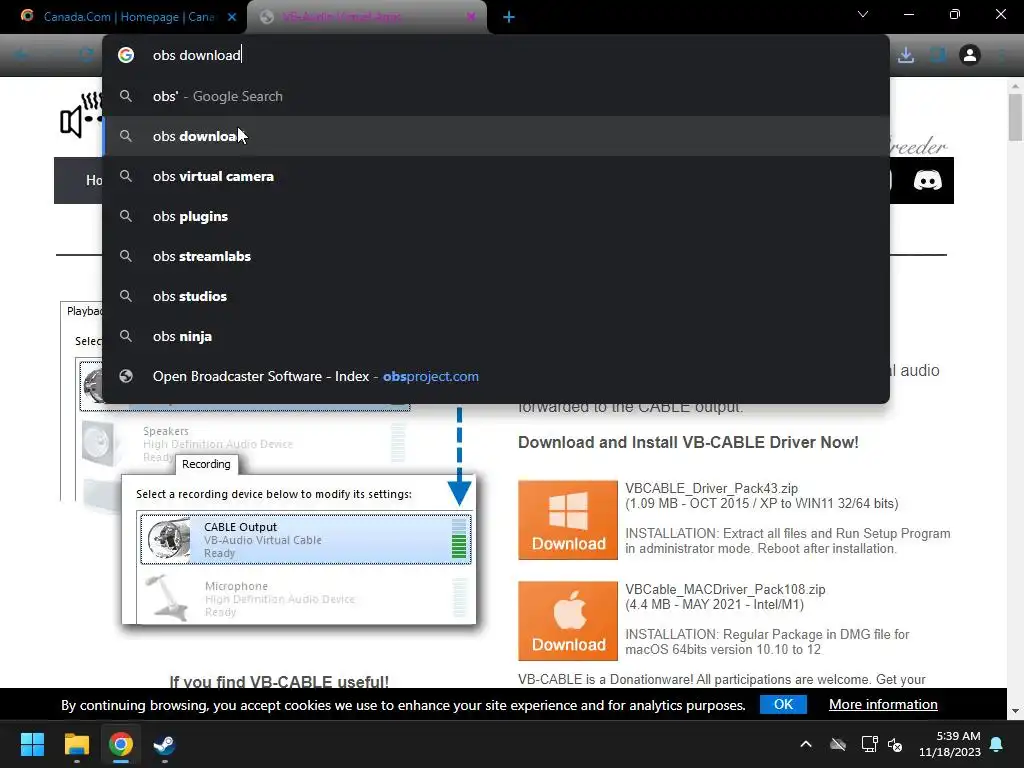1024x768 pixels.
Task: Select the CABLE Output recording device
Action: tap(305, 539)
